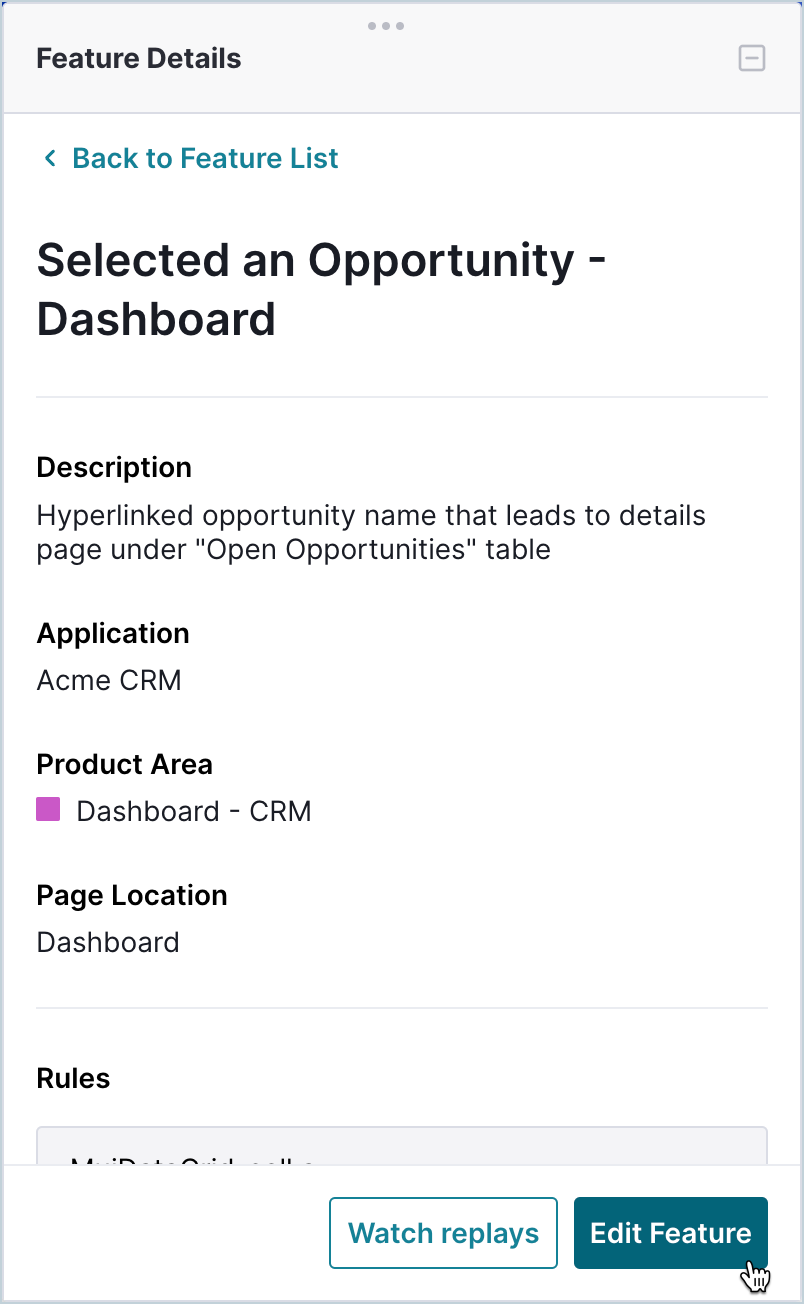Click the three-dot drag handle at top
The width and height of the screenshot is (804, 1304).
(386, 26)
